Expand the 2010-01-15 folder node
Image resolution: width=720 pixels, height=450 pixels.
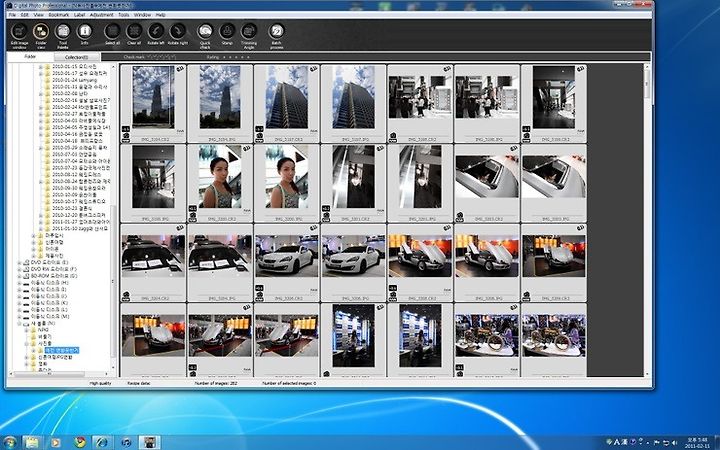40,67
